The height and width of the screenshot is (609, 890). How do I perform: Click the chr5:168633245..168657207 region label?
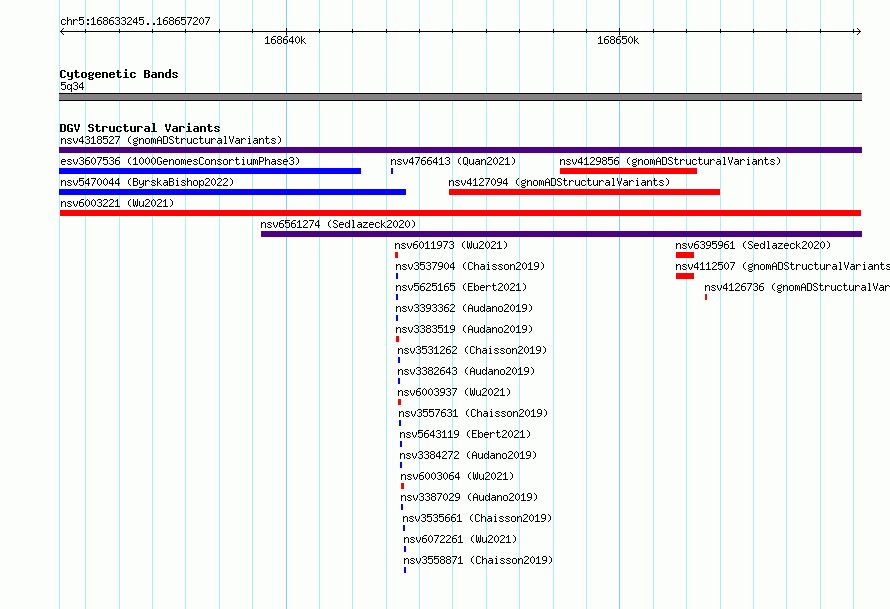pyautogui.click(x=135, y=21)
